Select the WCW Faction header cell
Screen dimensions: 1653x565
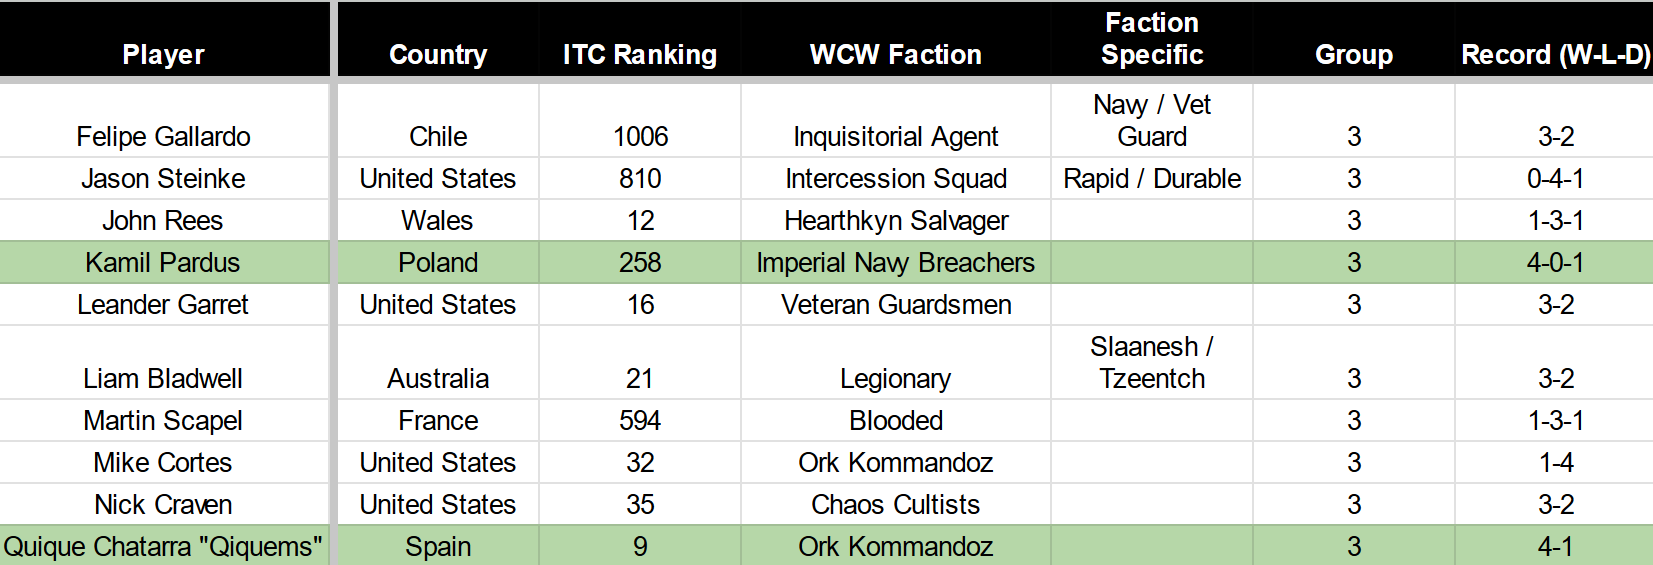895,54
